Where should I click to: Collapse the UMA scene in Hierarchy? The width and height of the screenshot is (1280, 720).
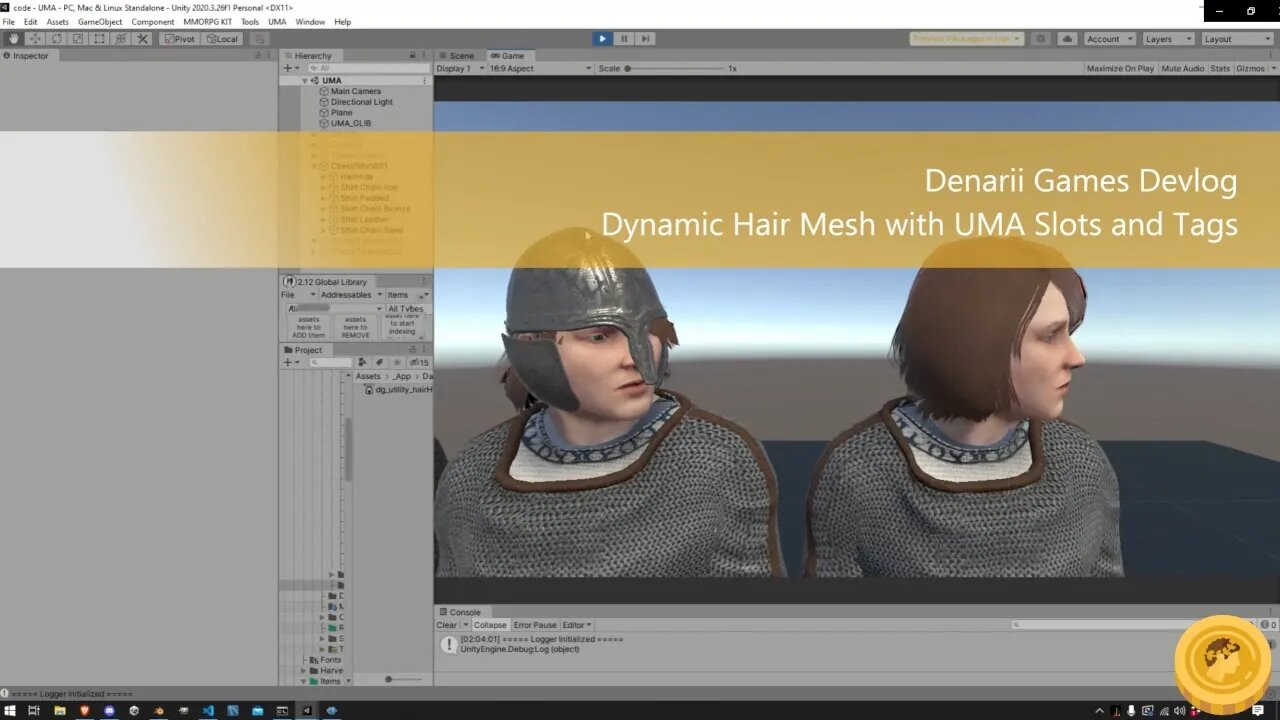tap(305, 80)
